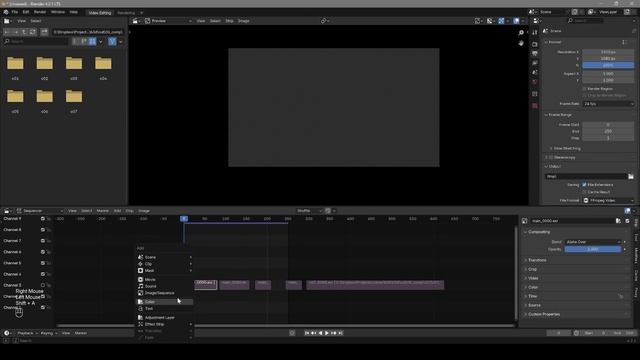Add an Image/Sequence strip
The image size is (640, 360).
164,293
